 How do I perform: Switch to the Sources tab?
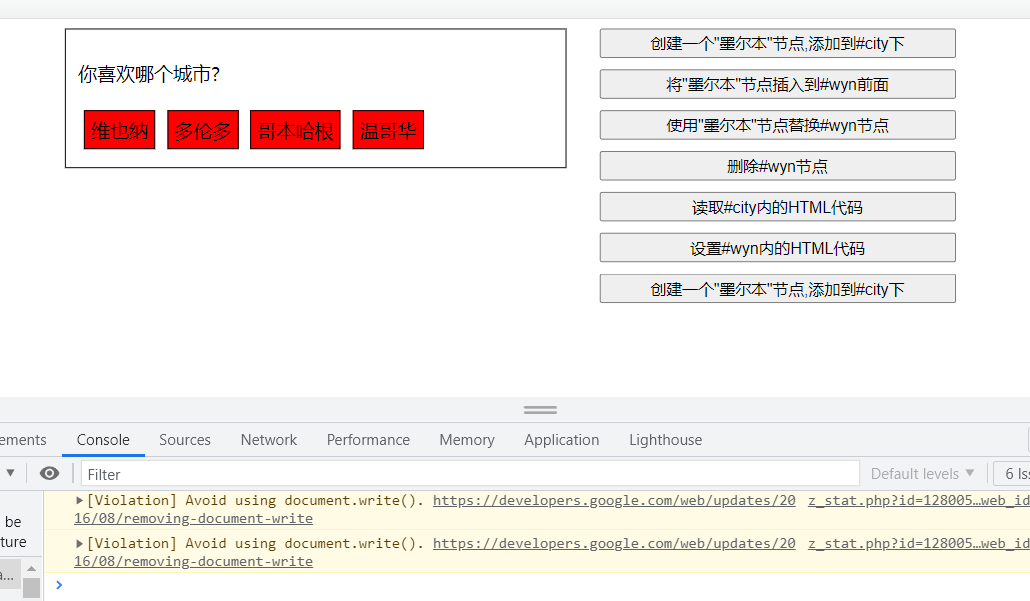(185, 439)
